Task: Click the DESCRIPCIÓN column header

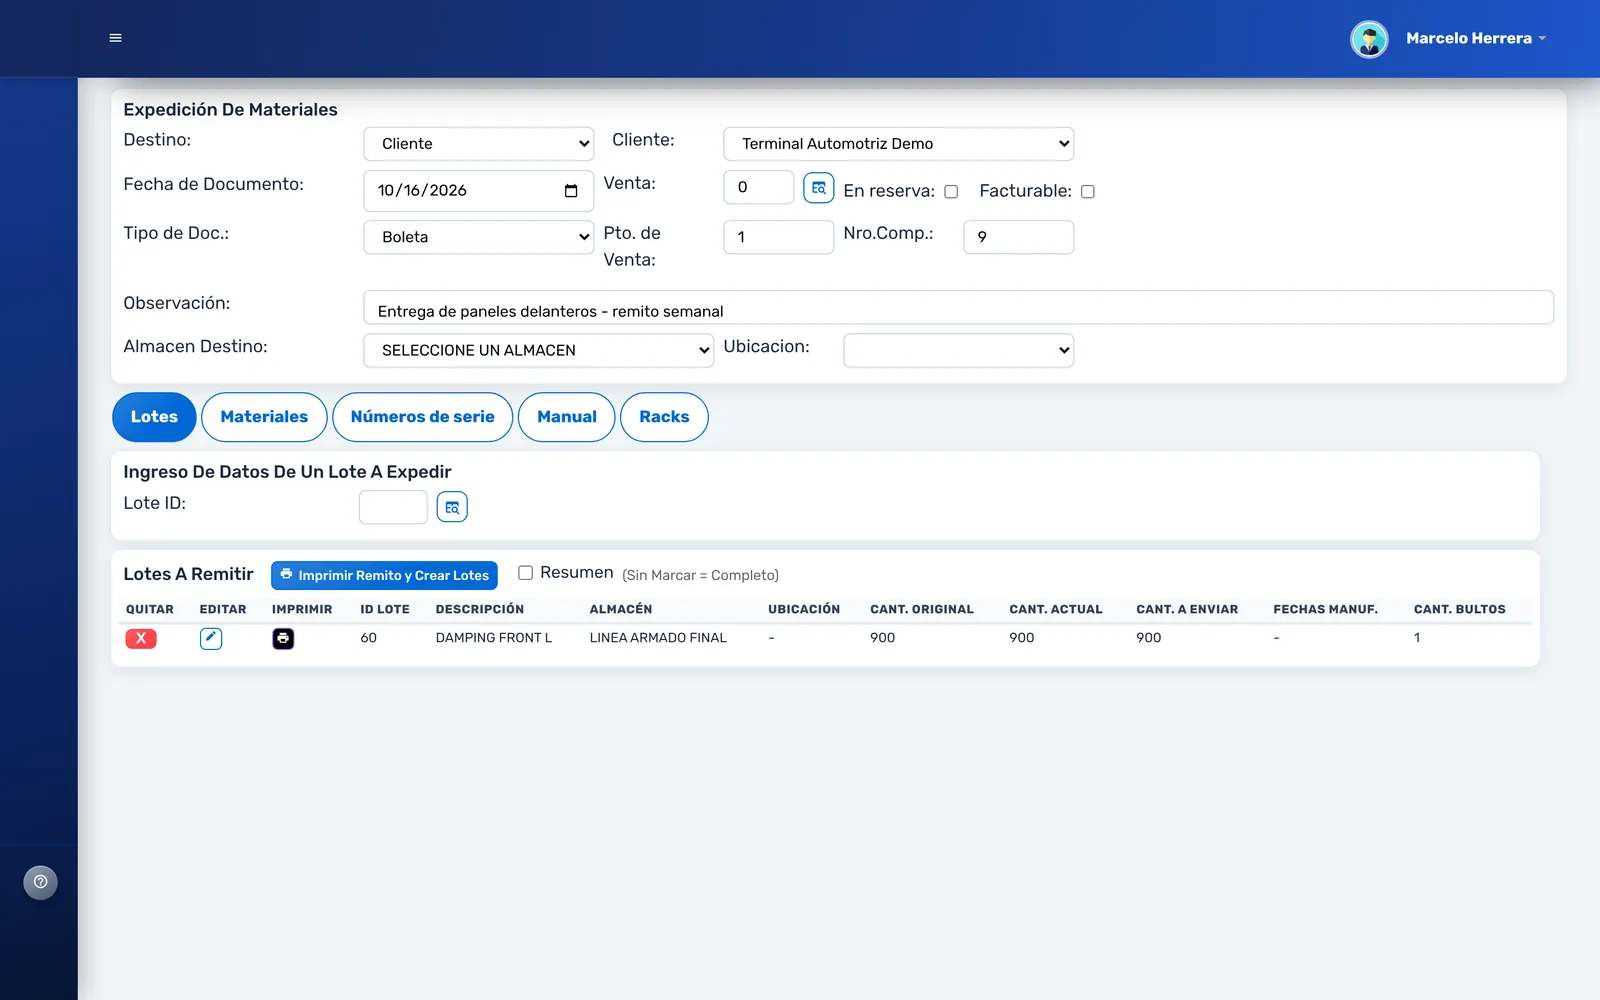Action: tap(480, 609)
